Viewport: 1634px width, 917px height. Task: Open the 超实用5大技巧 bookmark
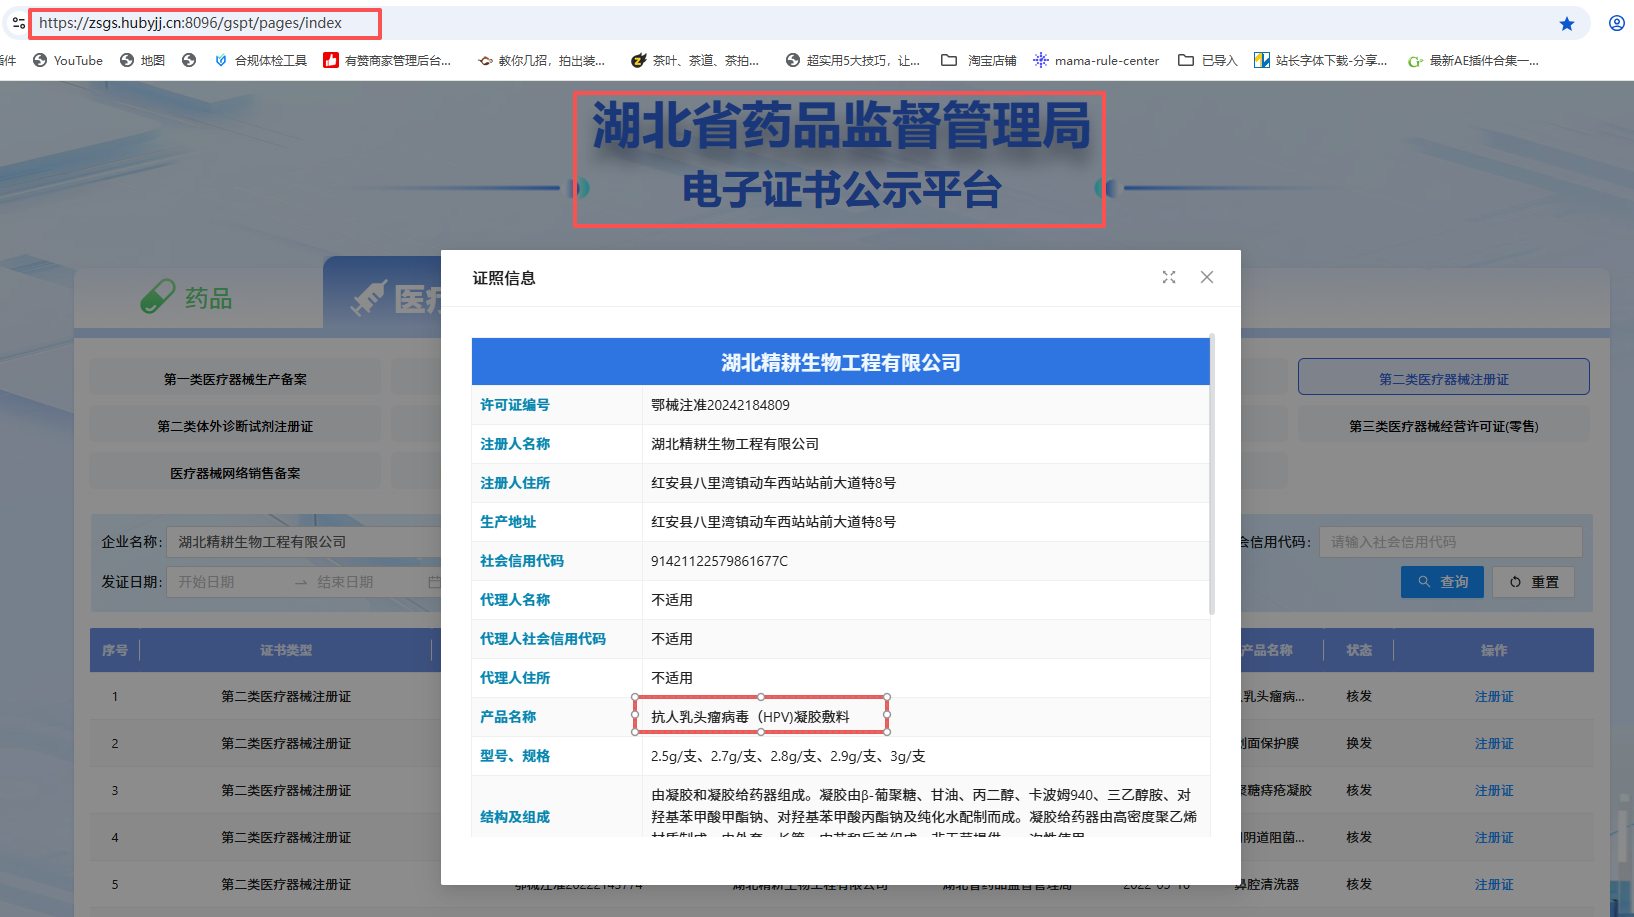[853, 60]
